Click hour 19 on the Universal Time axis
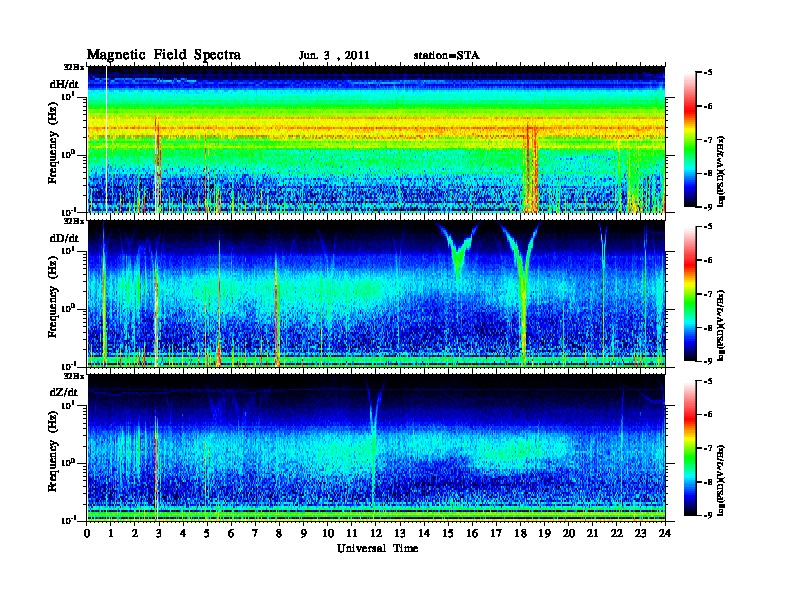The height and width of the screenshot is (612, 792). 544,533
